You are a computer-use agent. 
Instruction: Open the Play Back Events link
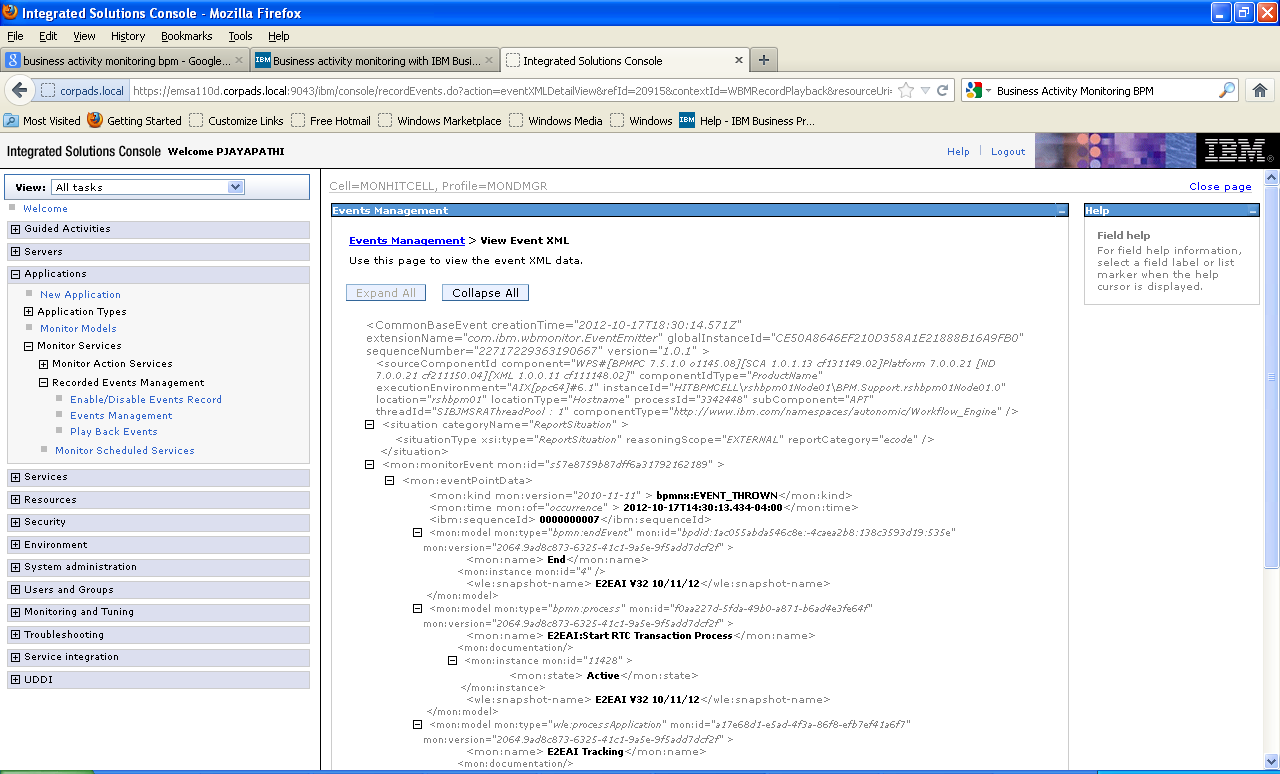click(114, 432)
